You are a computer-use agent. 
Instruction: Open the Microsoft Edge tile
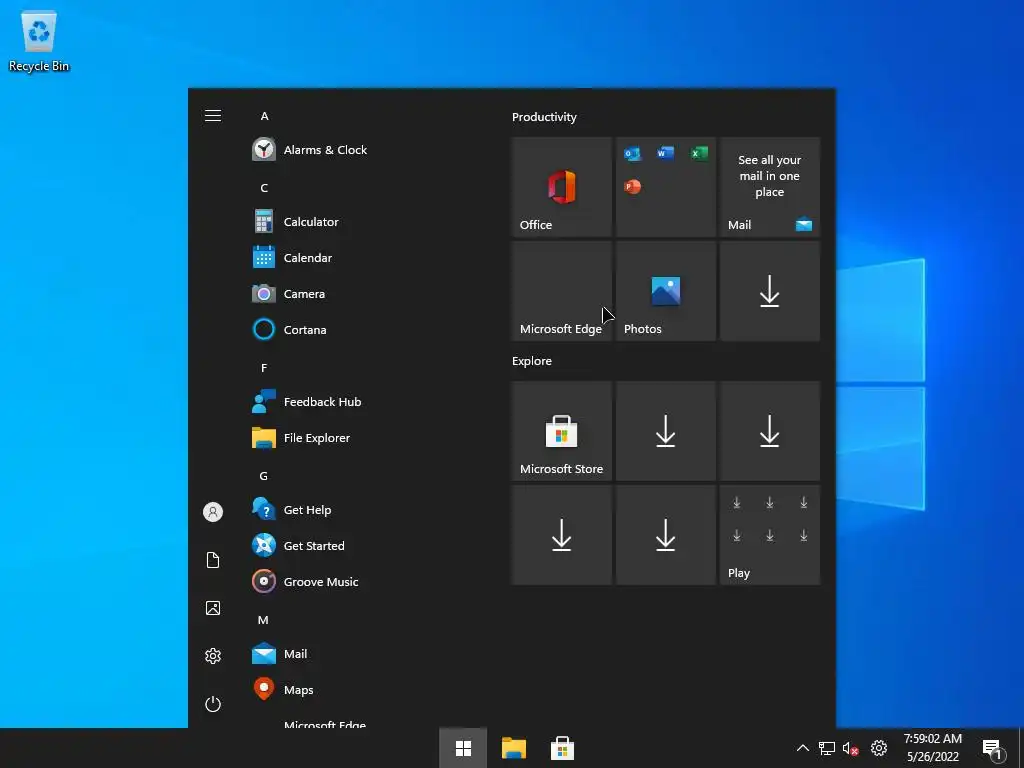coord(562,291)
